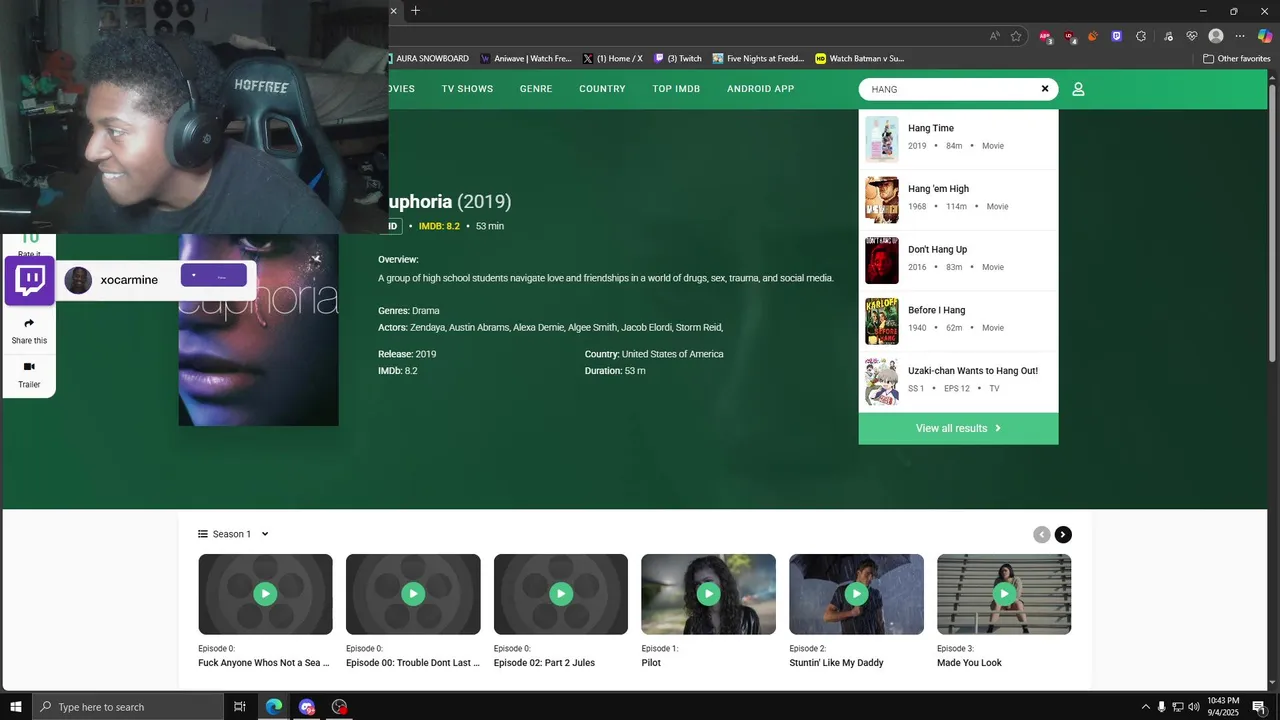Image resolution: width=1280 pixels, height=720 pixels.
Task: Open AURA SNOWBOARD bookmark
Action: pos(429,58)
